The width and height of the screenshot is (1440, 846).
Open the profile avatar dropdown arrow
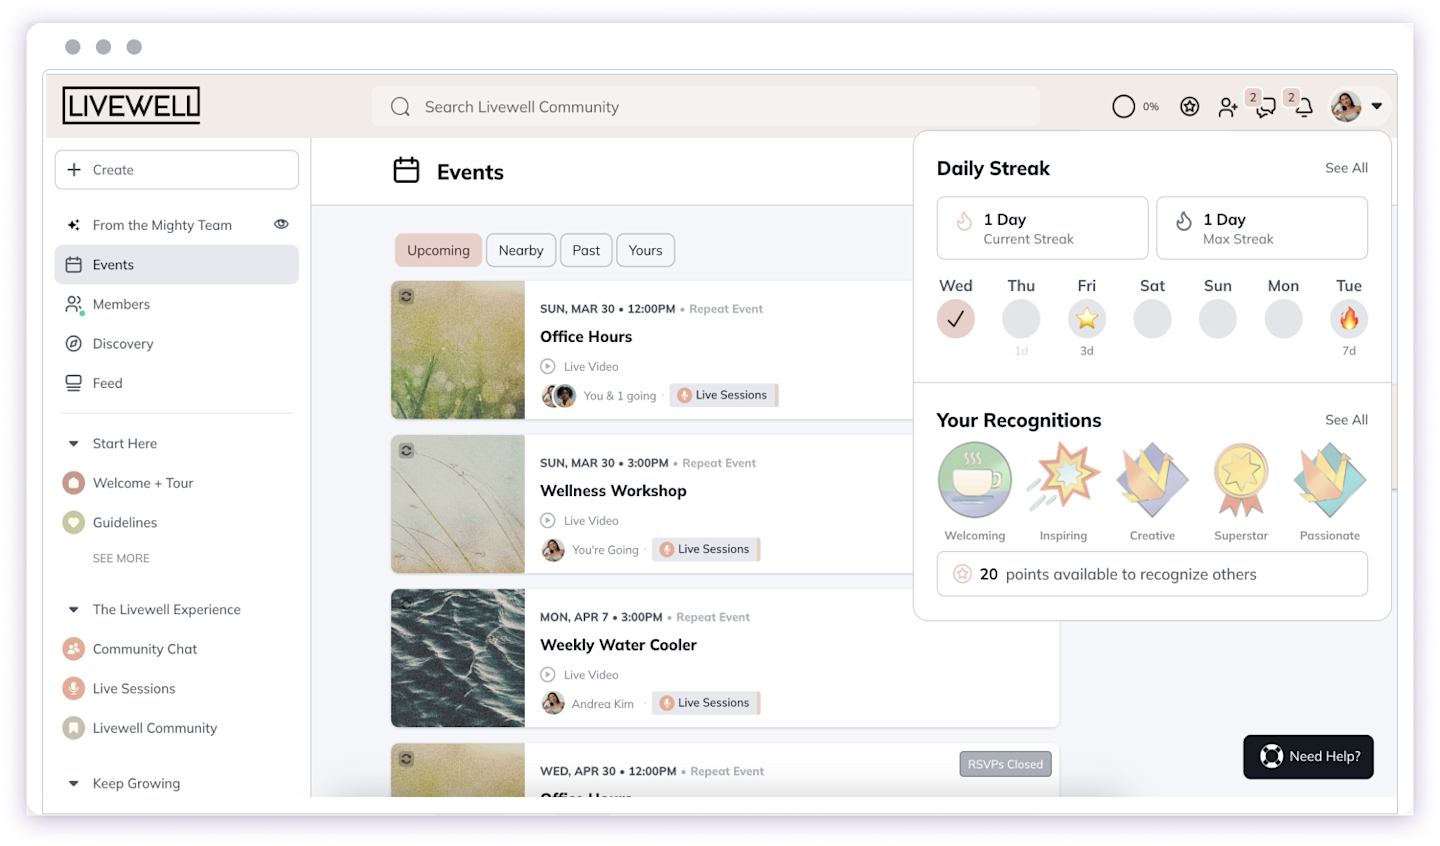tap(1377, 106)
